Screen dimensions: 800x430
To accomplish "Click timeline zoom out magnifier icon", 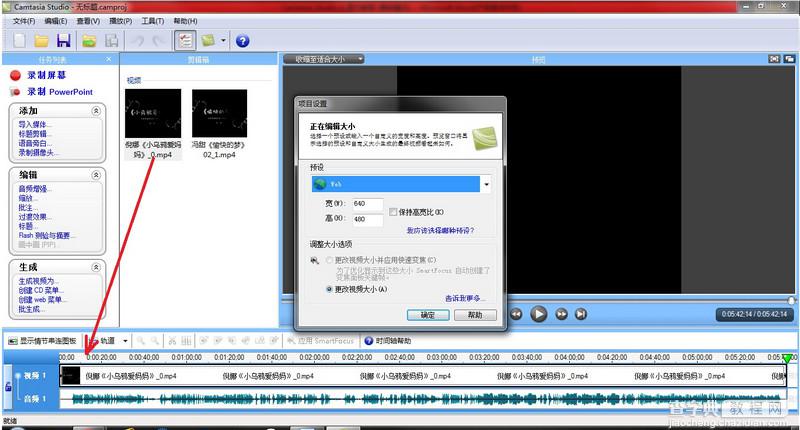I will point(155,341).
